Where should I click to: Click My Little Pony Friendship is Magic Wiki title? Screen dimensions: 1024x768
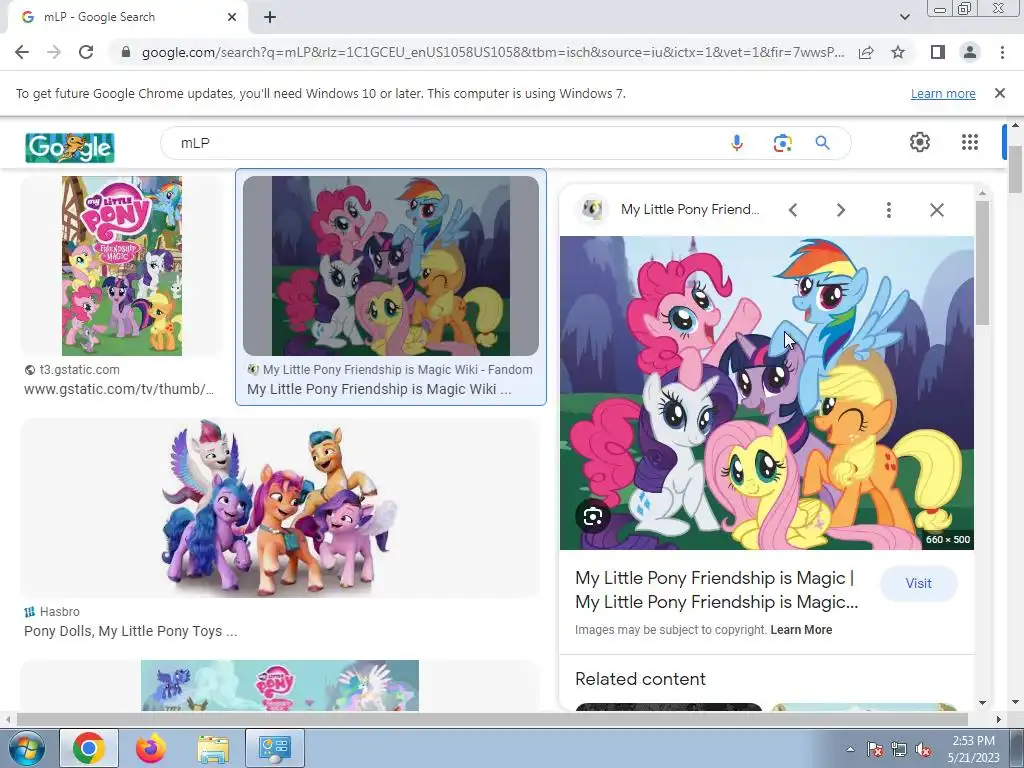tap(379, 389)
